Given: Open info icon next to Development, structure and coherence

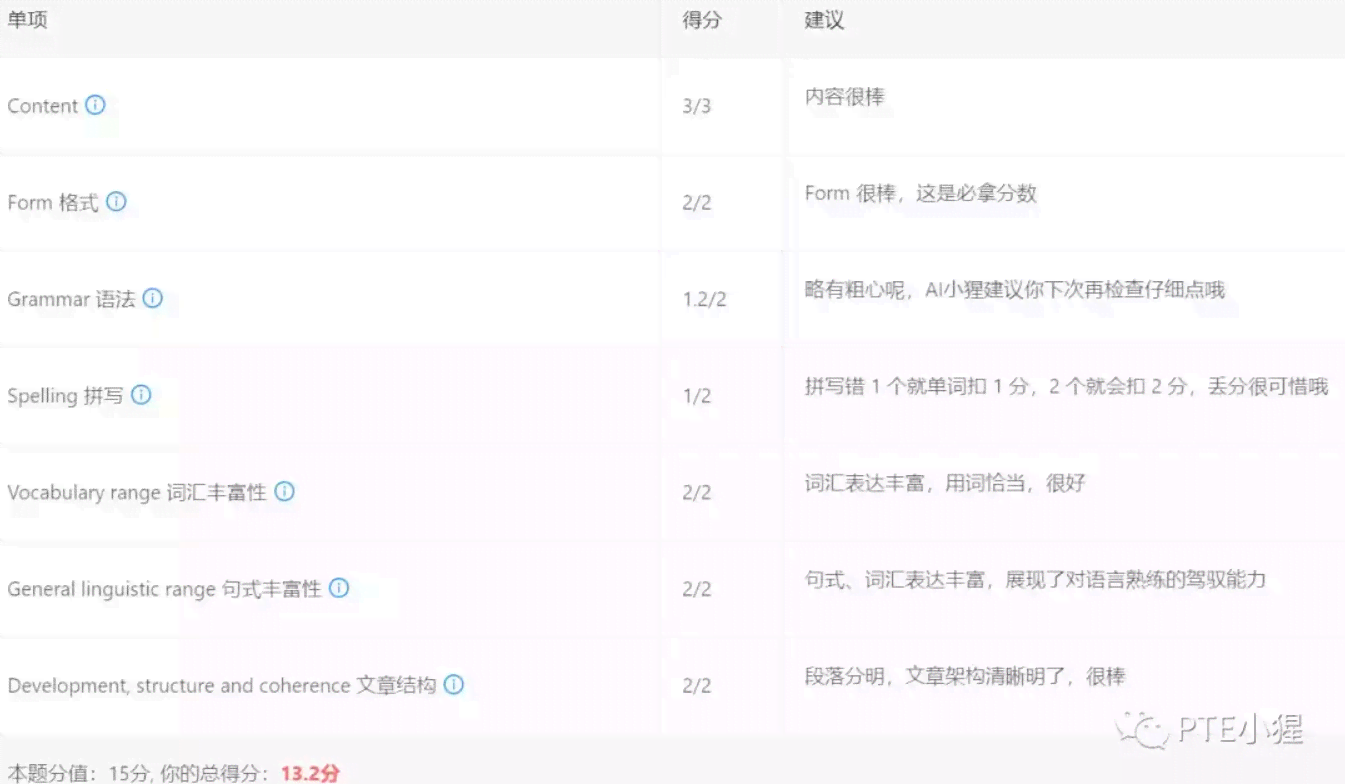Looking at the screenshot, I should point(454,685).
